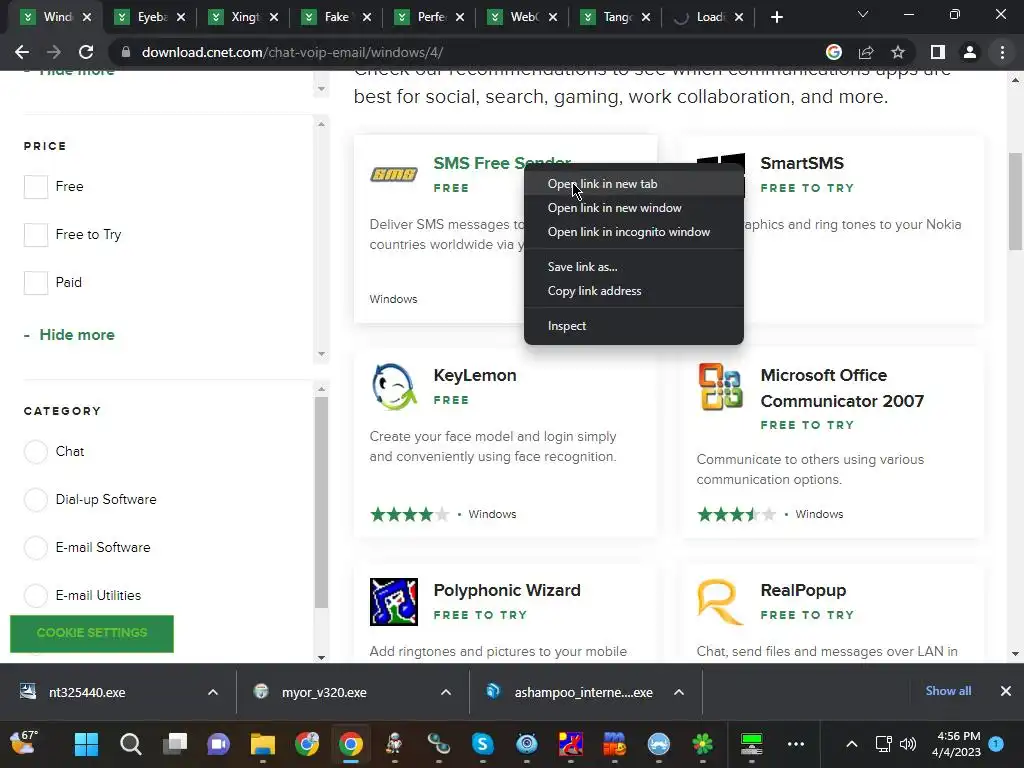Image resolution: width=1024 pixels, height=768 pixels.
Task: Click the category list scrollbar thumb
Action: click(x=321, y=502)
